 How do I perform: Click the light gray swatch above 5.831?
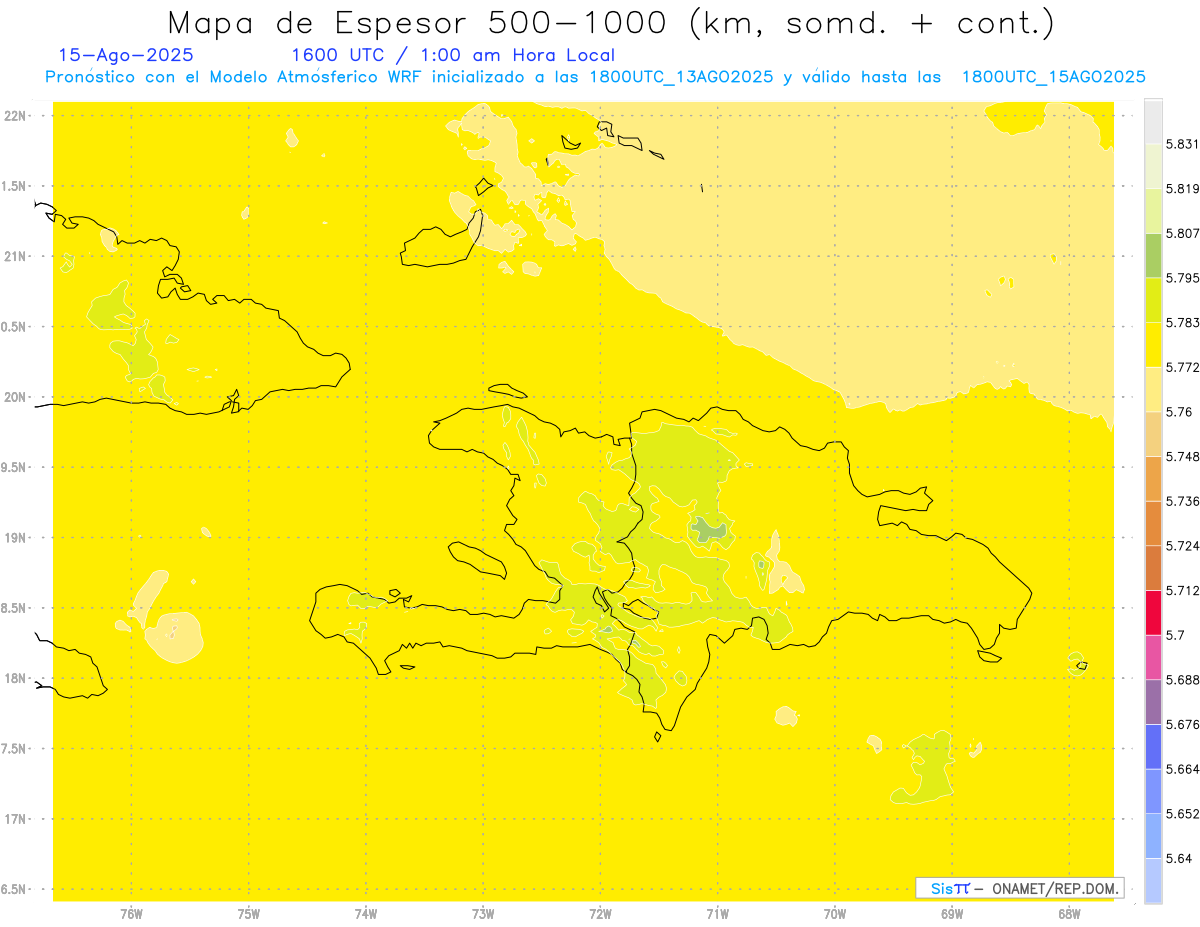[1153, 121]
